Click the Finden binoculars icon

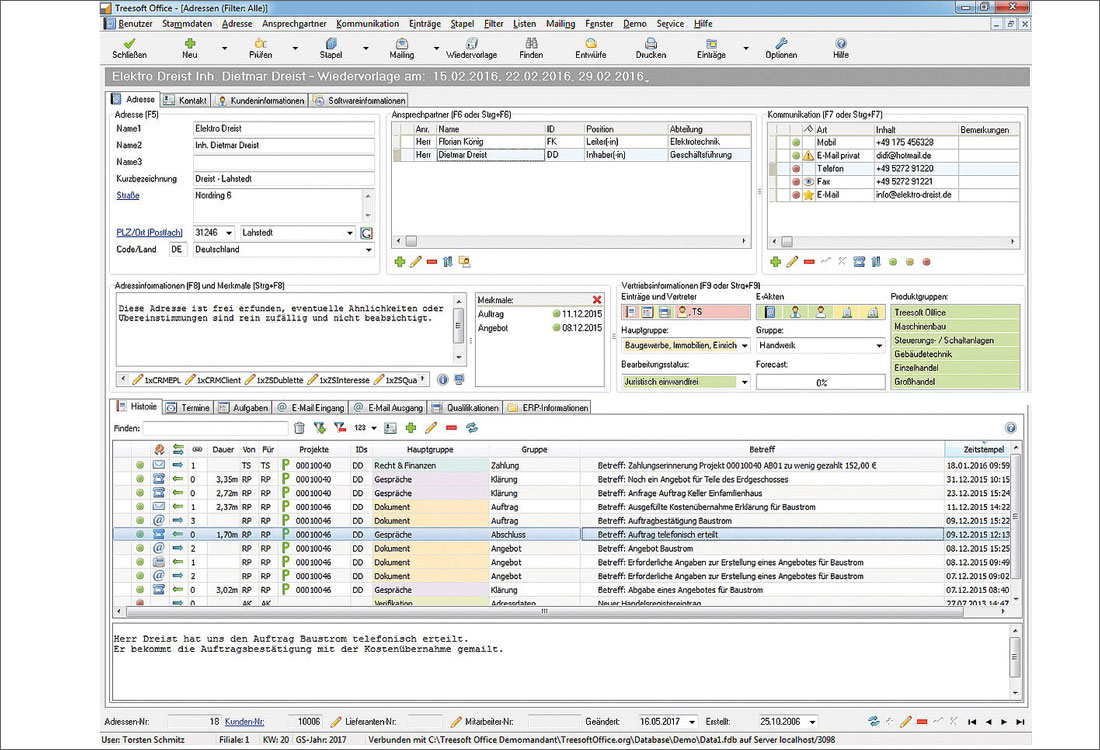[x=531, y=44]
